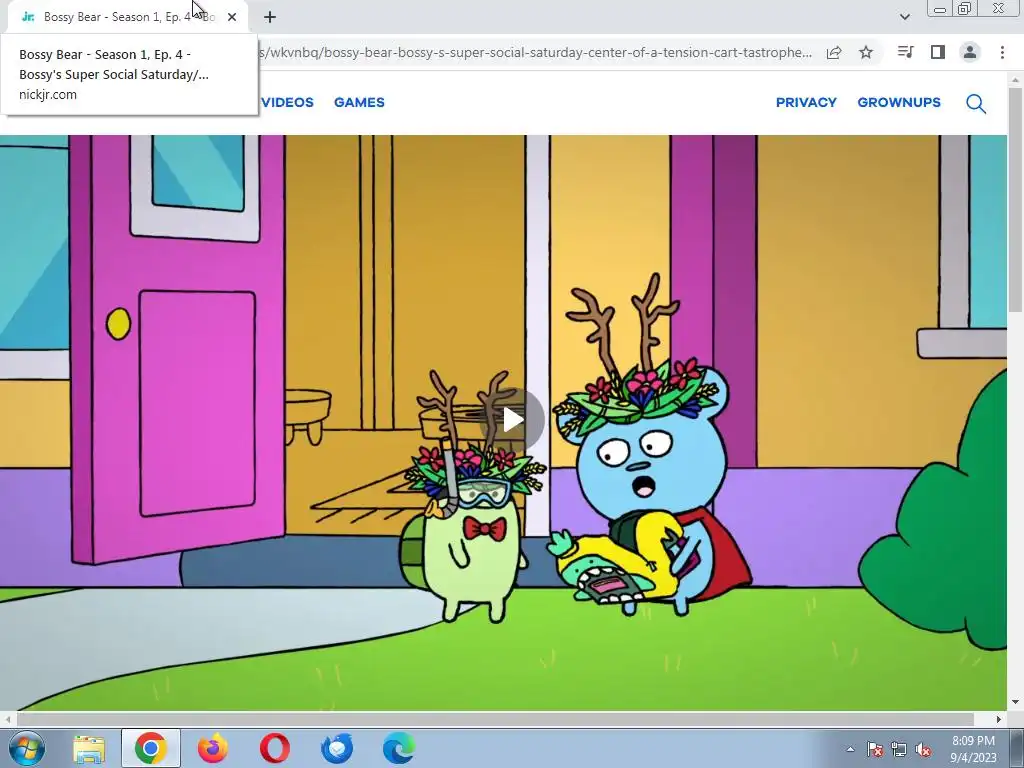Restore down the Chrome window
Image resolution: width=1024 pixels, height=768 pixels.
[x=965, y=8]
